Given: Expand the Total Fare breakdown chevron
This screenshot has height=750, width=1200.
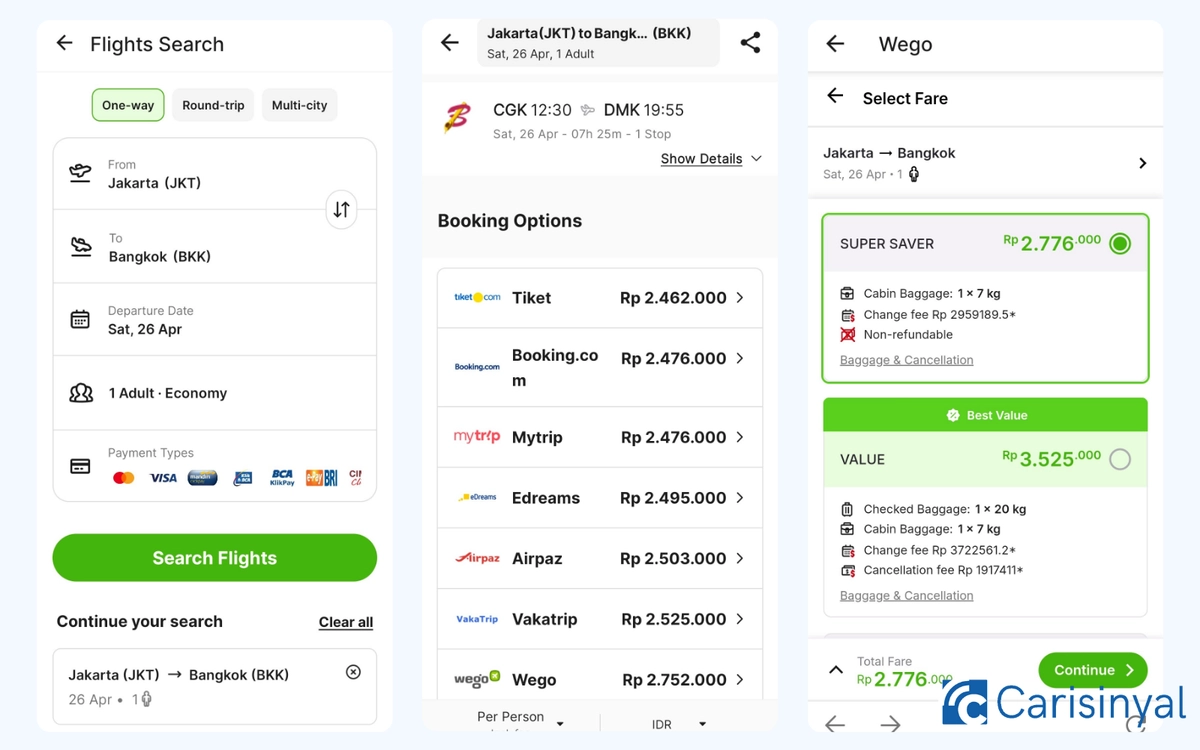Looking at the screenshot, I should tap(836, 670).
